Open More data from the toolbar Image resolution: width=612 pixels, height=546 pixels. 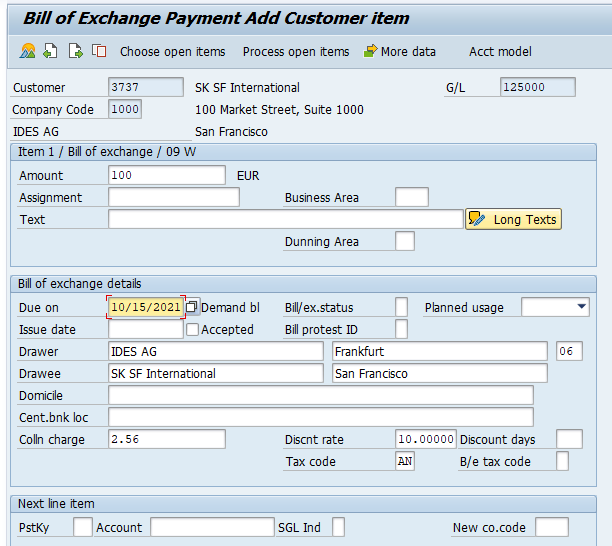pos(399,51)
